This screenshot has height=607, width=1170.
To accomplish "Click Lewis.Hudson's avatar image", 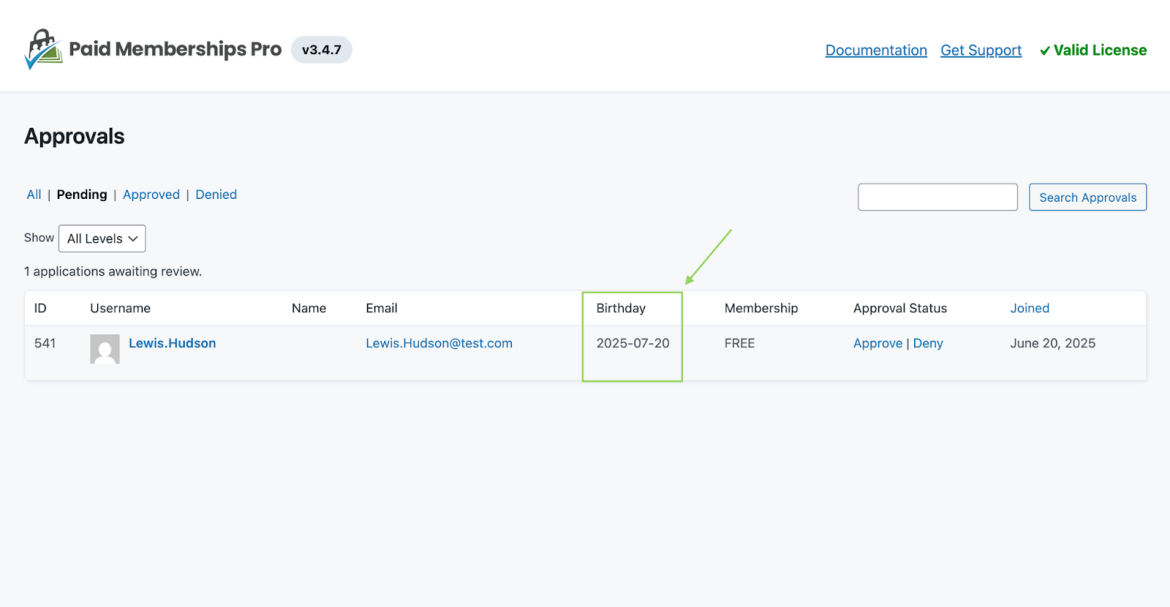I will 104,349.
